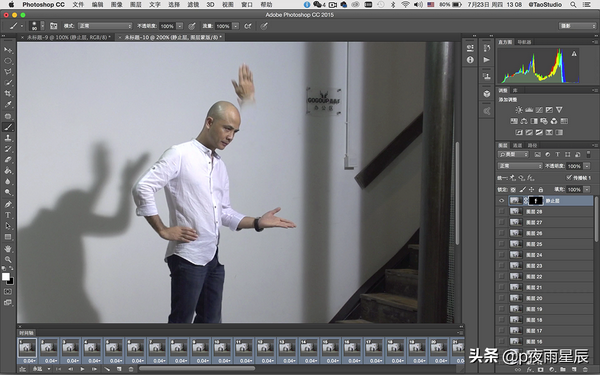Open the layer filter type dropdown
The image size is (600, 375).
pyautogui.click(x=513, y=154)
